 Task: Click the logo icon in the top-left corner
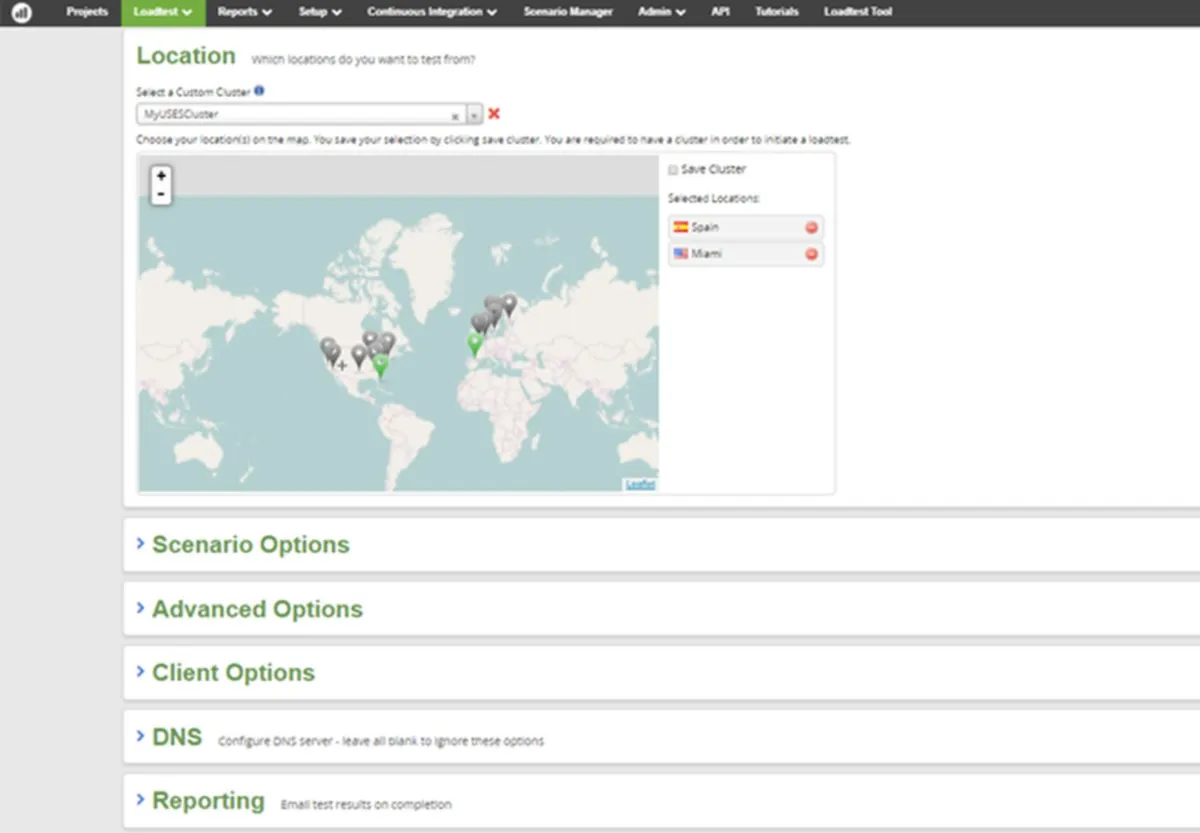[22, 13]
